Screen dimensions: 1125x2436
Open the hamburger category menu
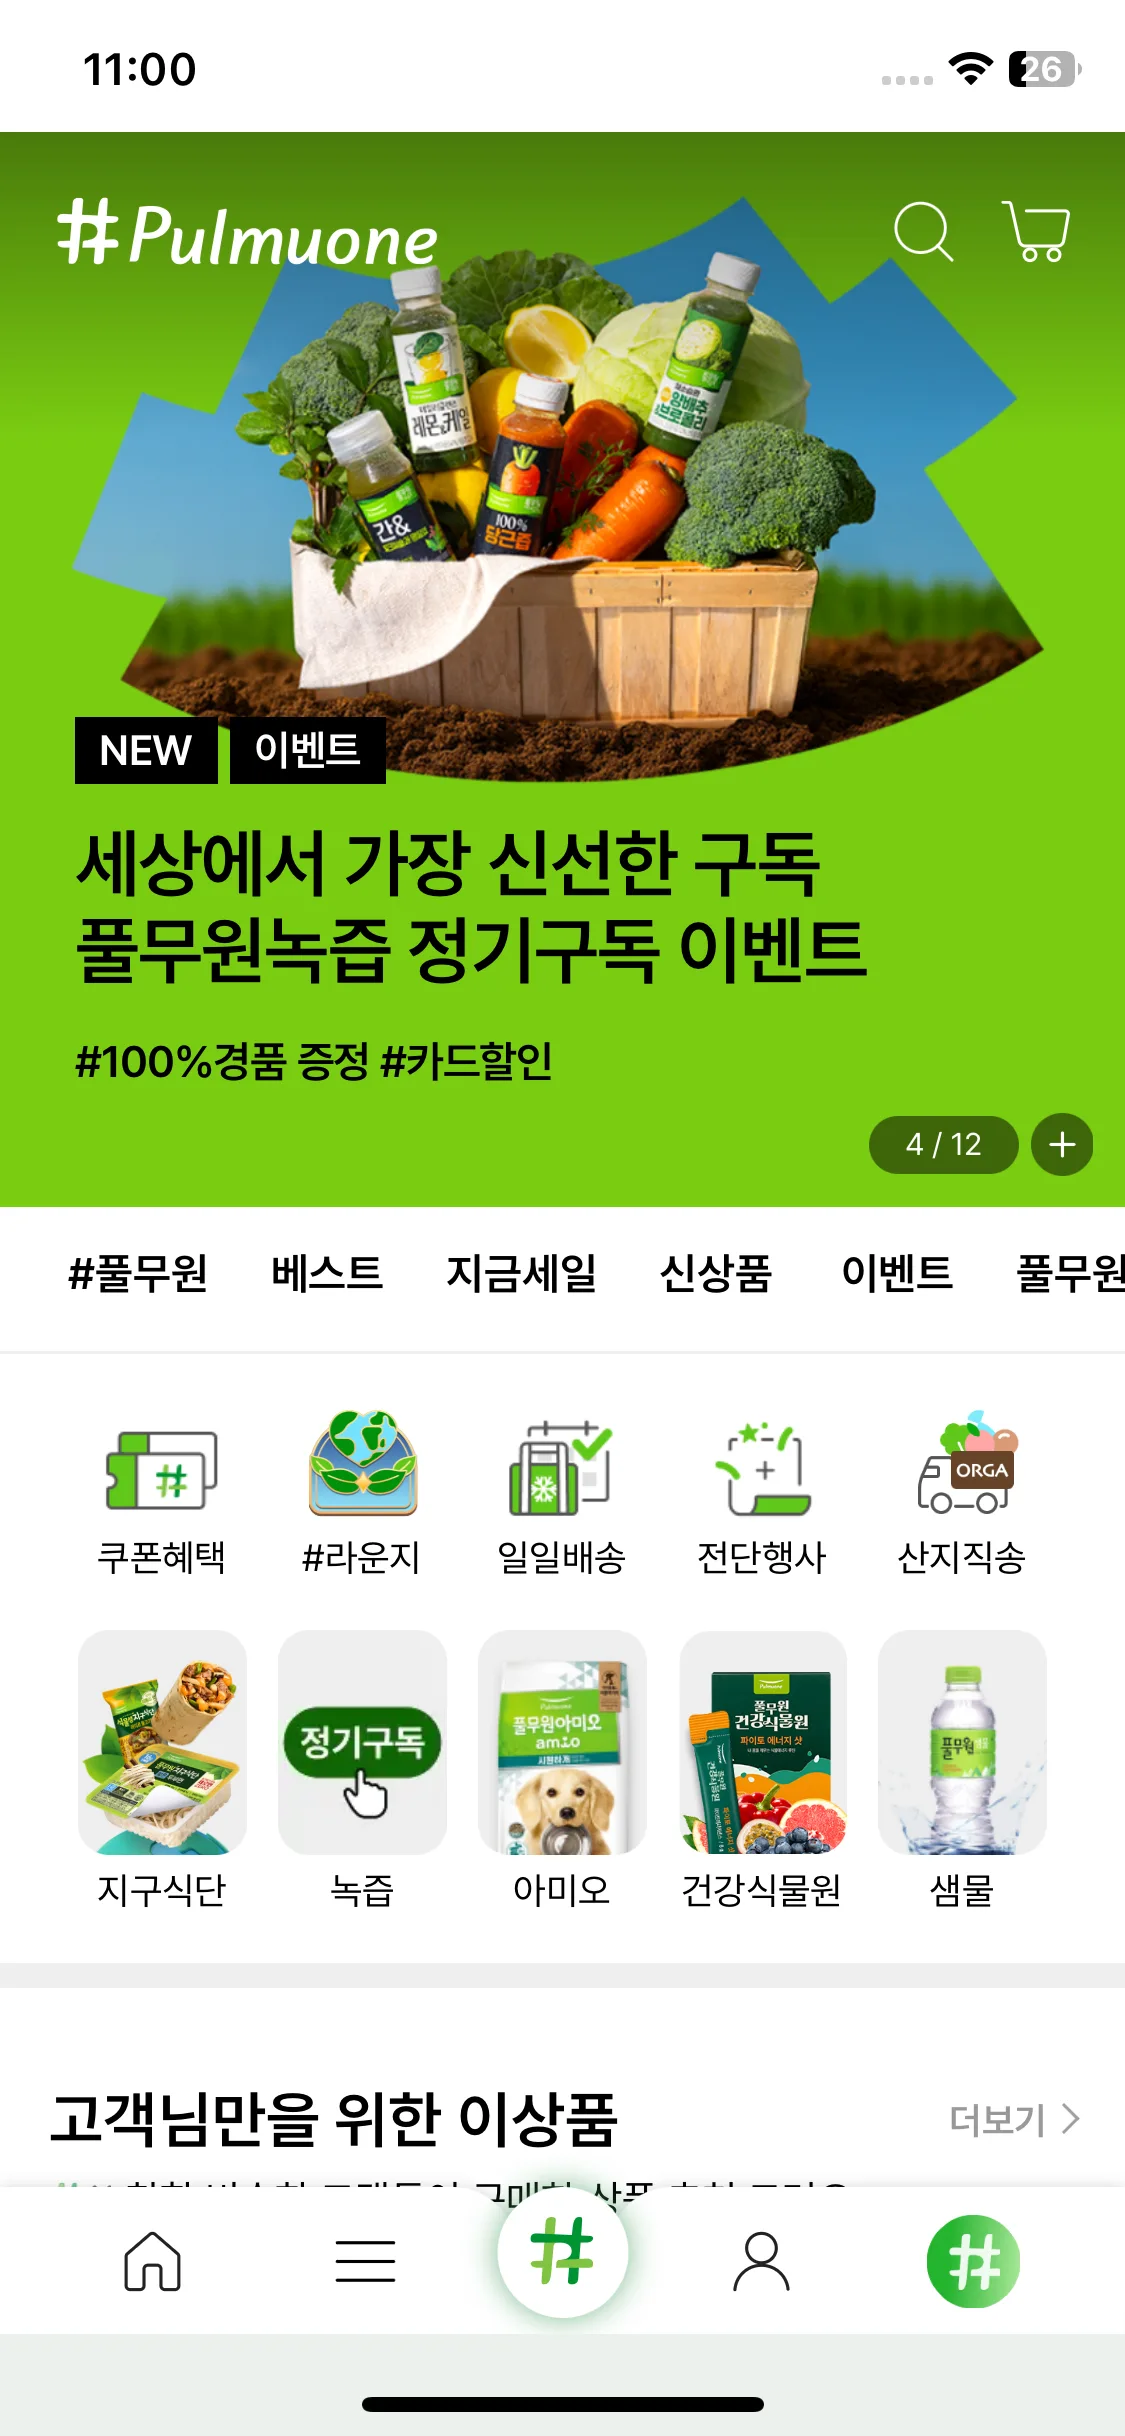coord(365,2261)
